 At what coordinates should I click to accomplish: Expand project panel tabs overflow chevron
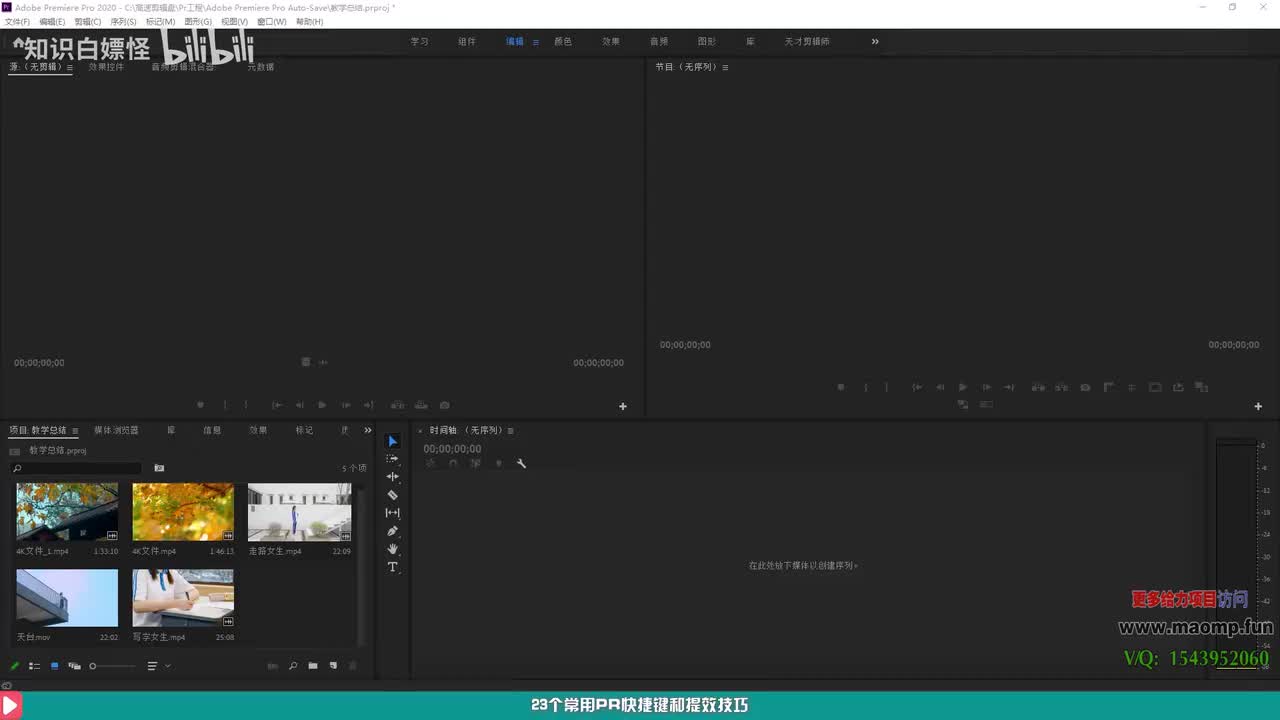click(x=367, y=430)
